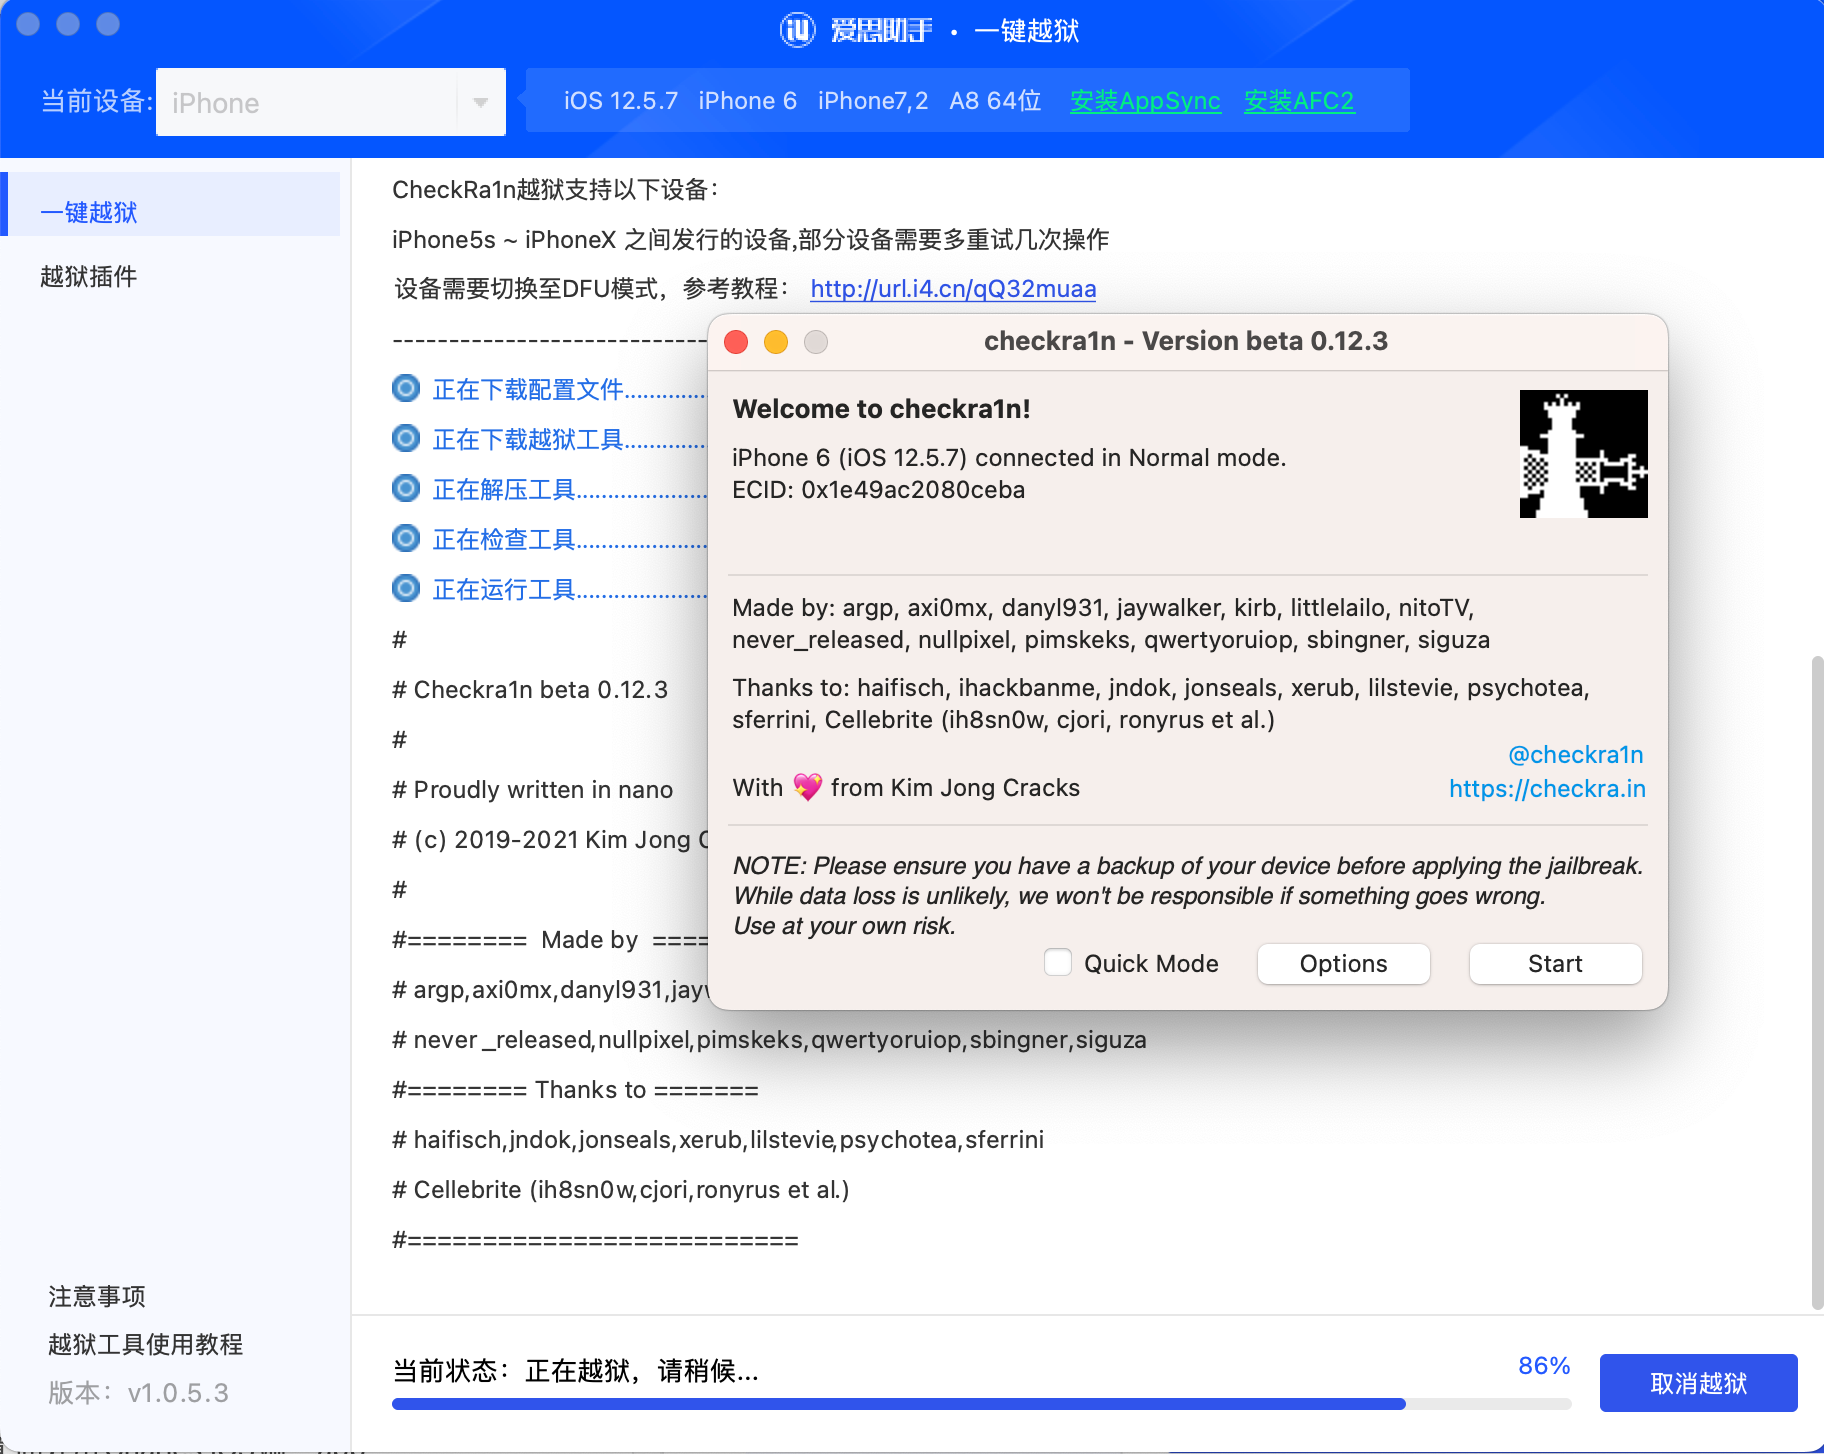This screenshot has height=1454, width=1824.
Task: Click the 当前状态 status message text
Action: (575, 1371)
